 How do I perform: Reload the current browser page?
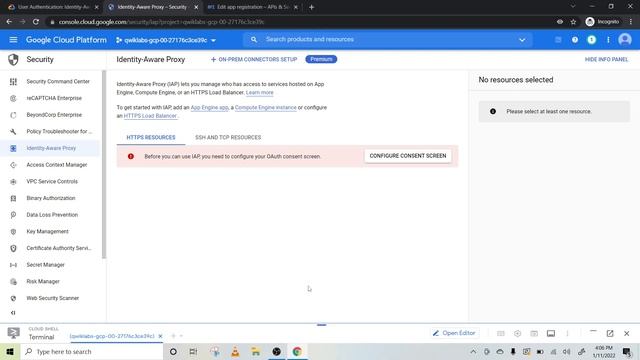[36, 22]
